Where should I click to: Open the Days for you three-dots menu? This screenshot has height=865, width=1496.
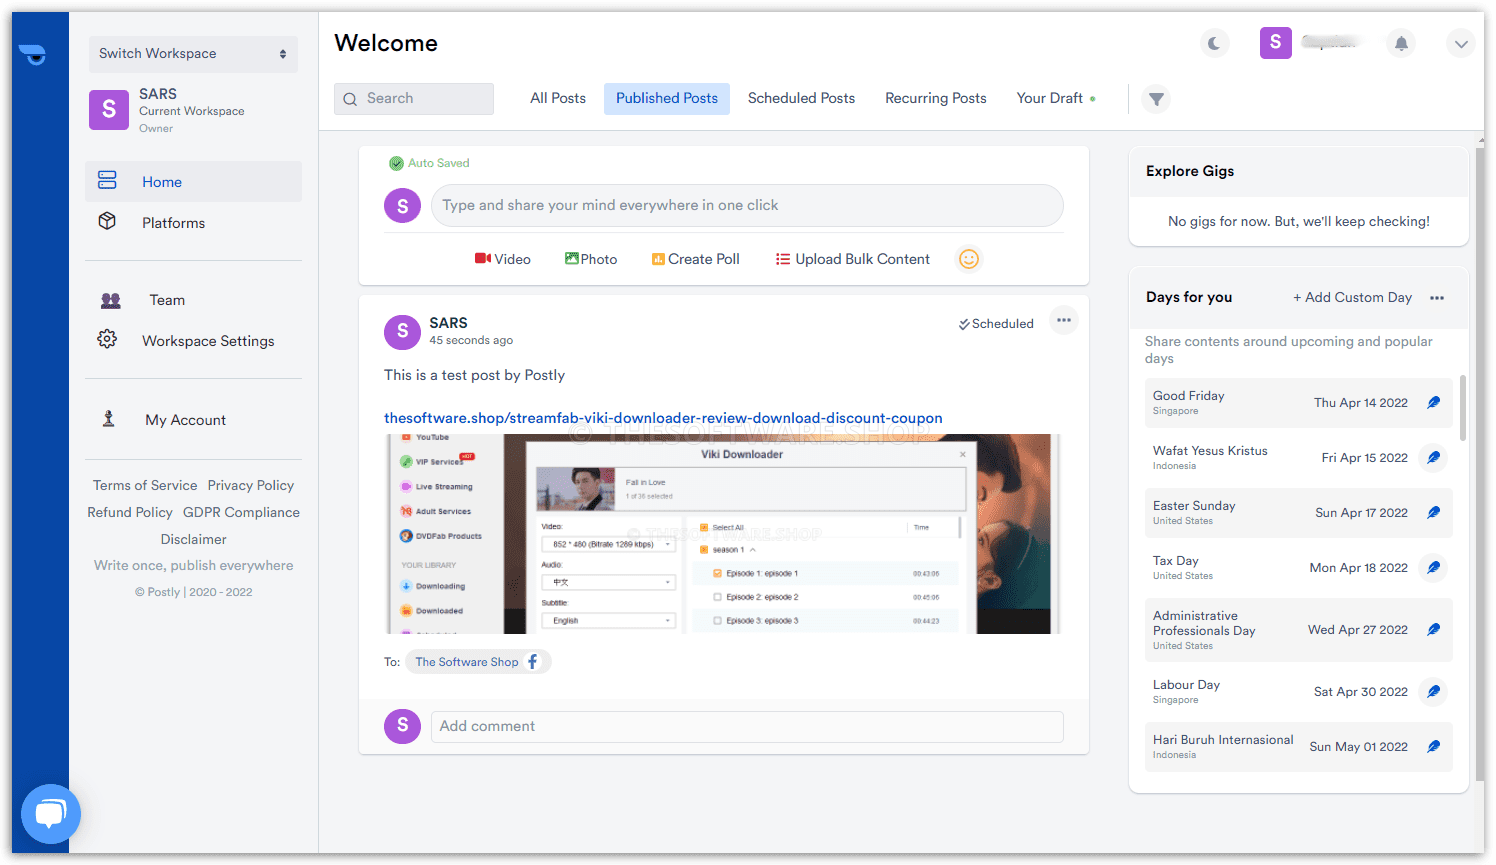(1437, 298)
